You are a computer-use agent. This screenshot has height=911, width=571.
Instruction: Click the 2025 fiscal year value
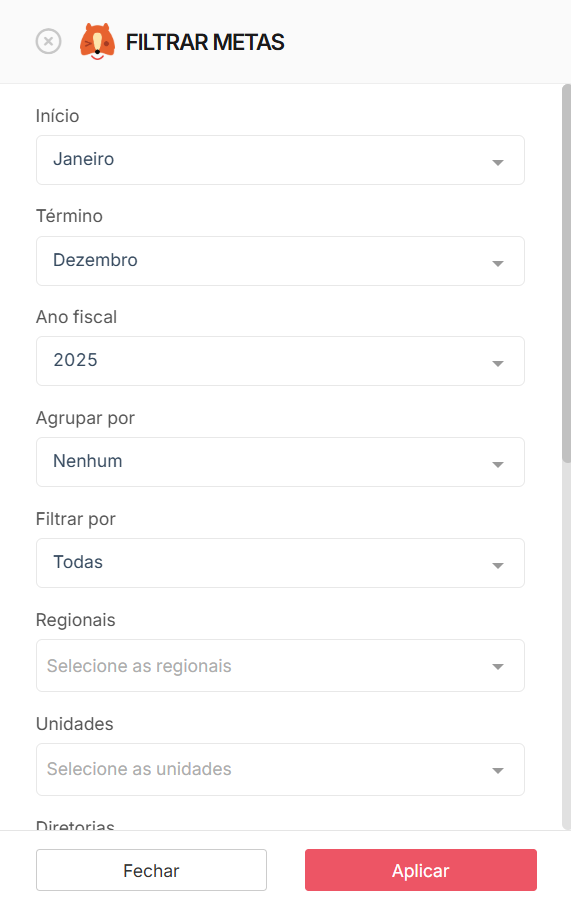pos(76,360)
